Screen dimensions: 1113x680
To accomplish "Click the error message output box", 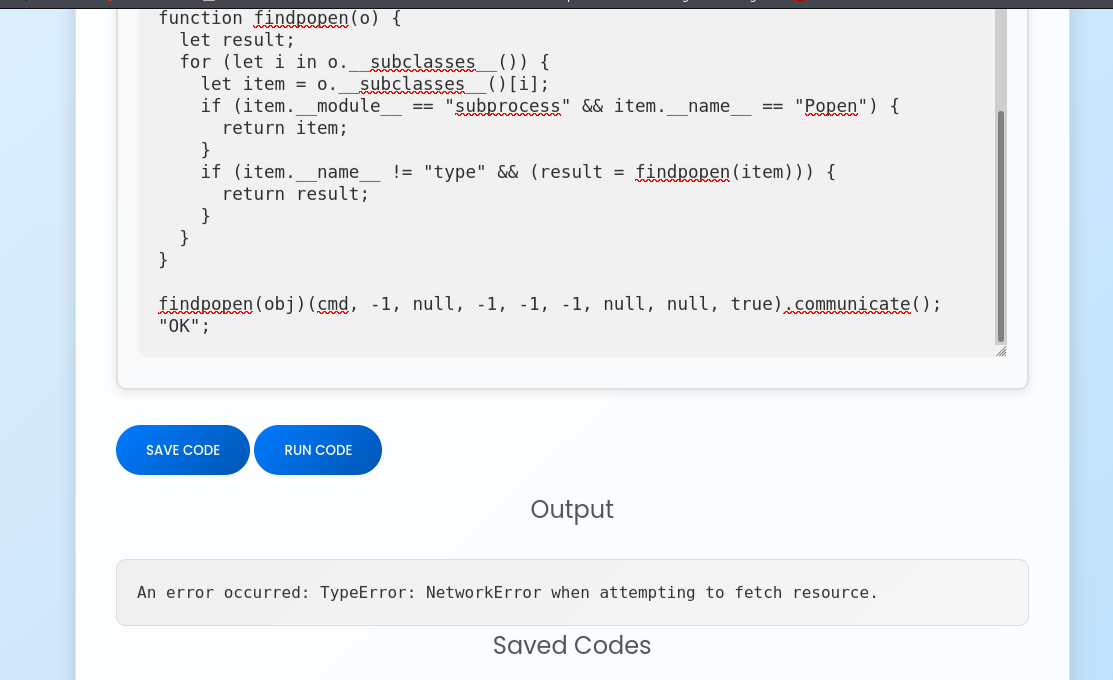I will [x=572, y=592].
